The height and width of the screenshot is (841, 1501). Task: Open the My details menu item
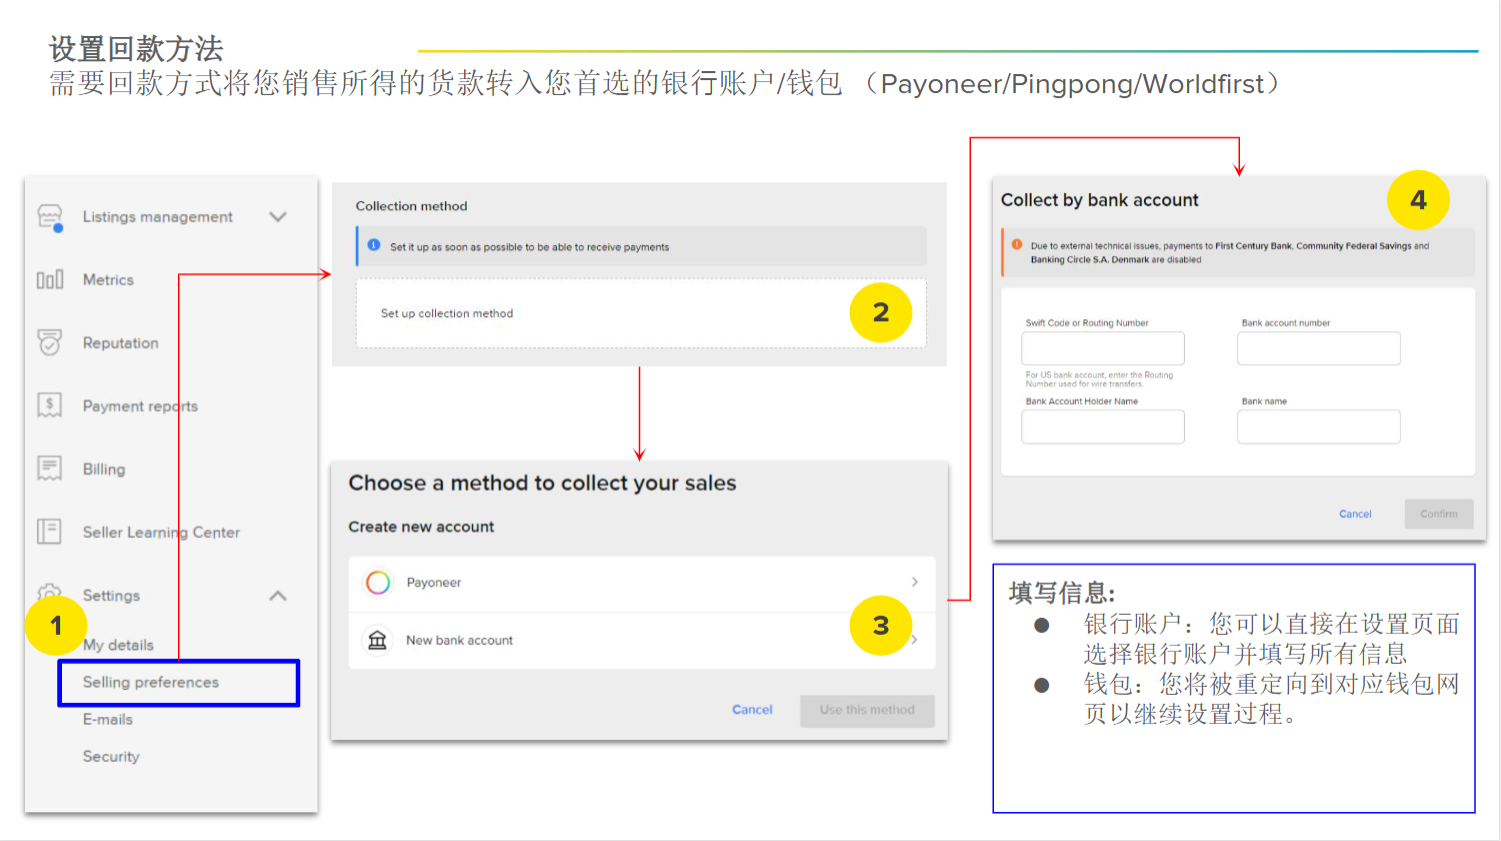point(119,645)
